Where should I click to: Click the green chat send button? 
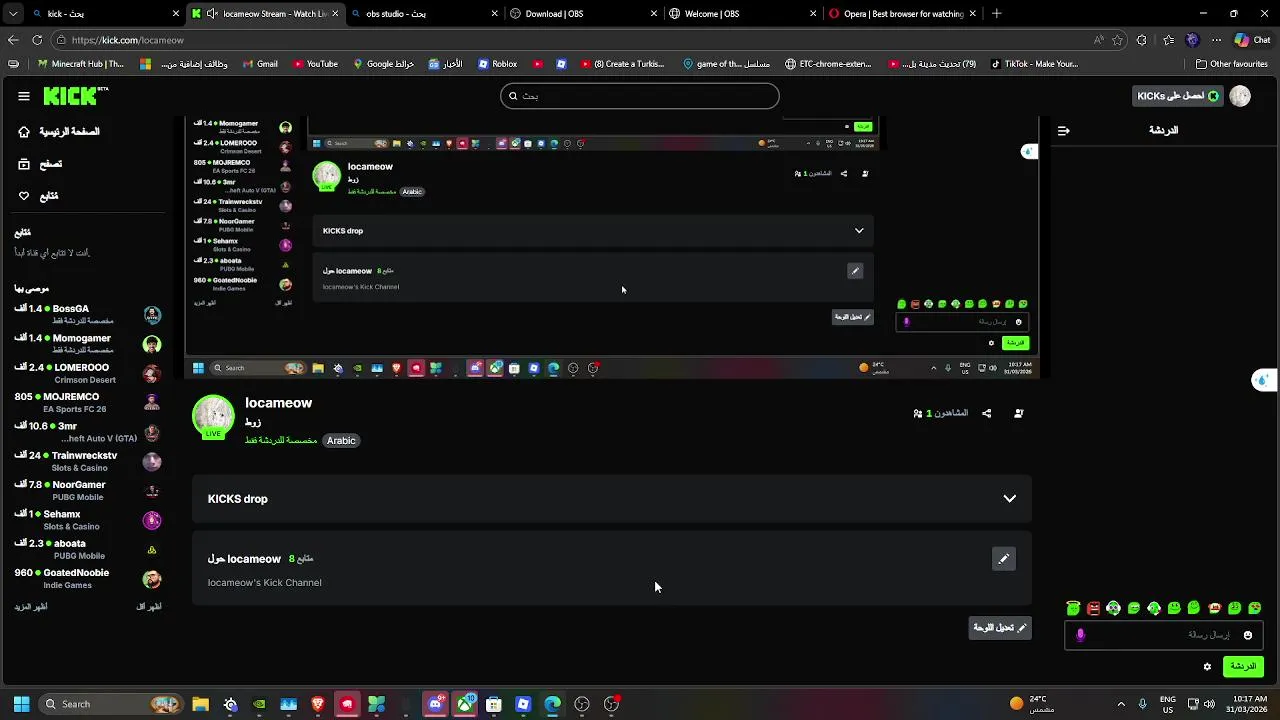click(x=1243, y=666)
